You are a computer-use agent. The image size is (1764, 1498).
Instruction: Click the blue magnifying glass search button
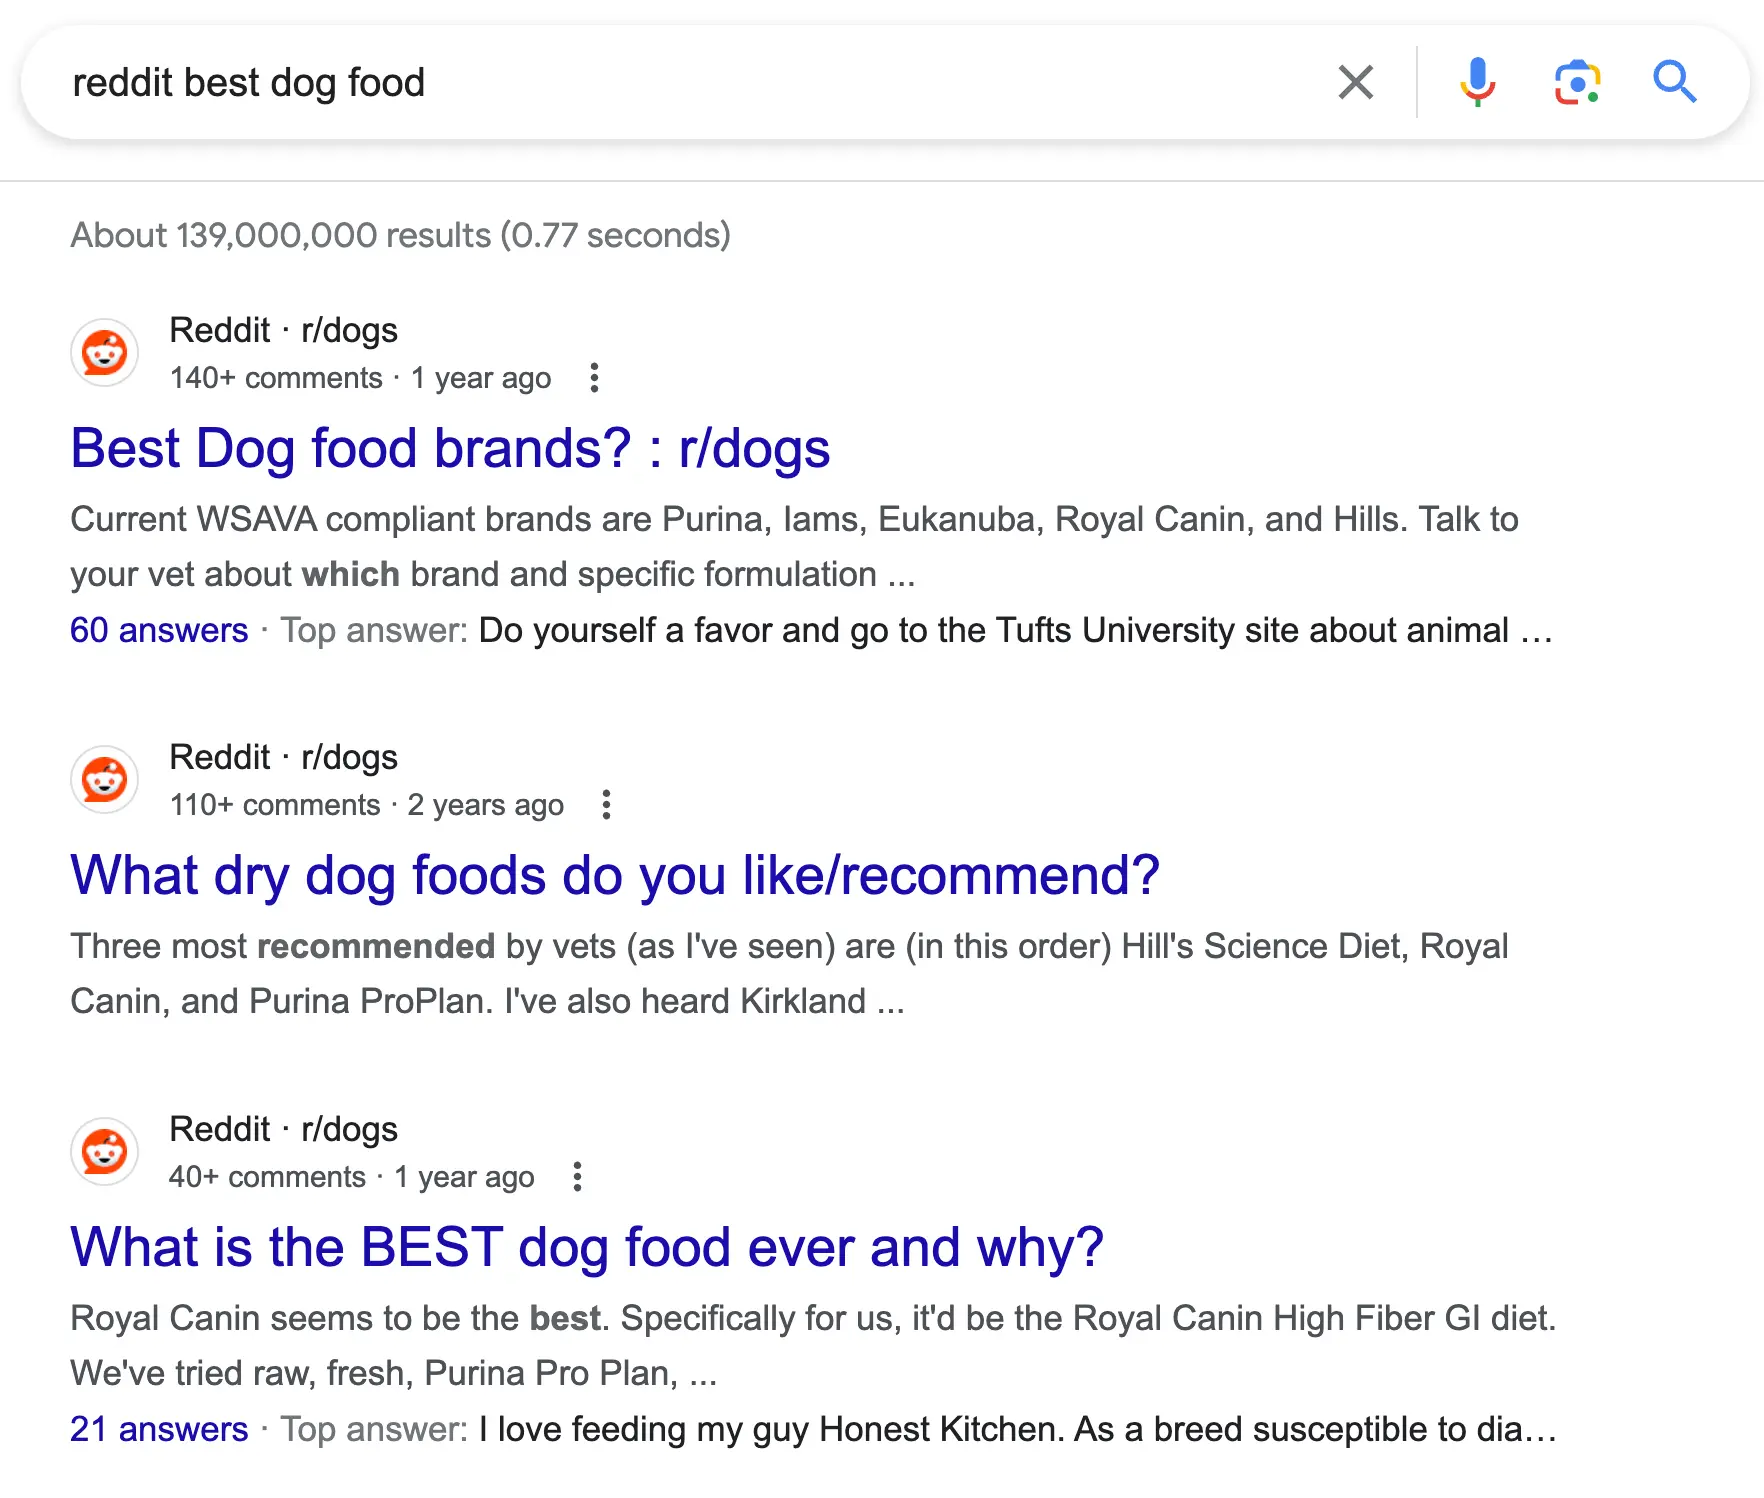pos(1674,82)
